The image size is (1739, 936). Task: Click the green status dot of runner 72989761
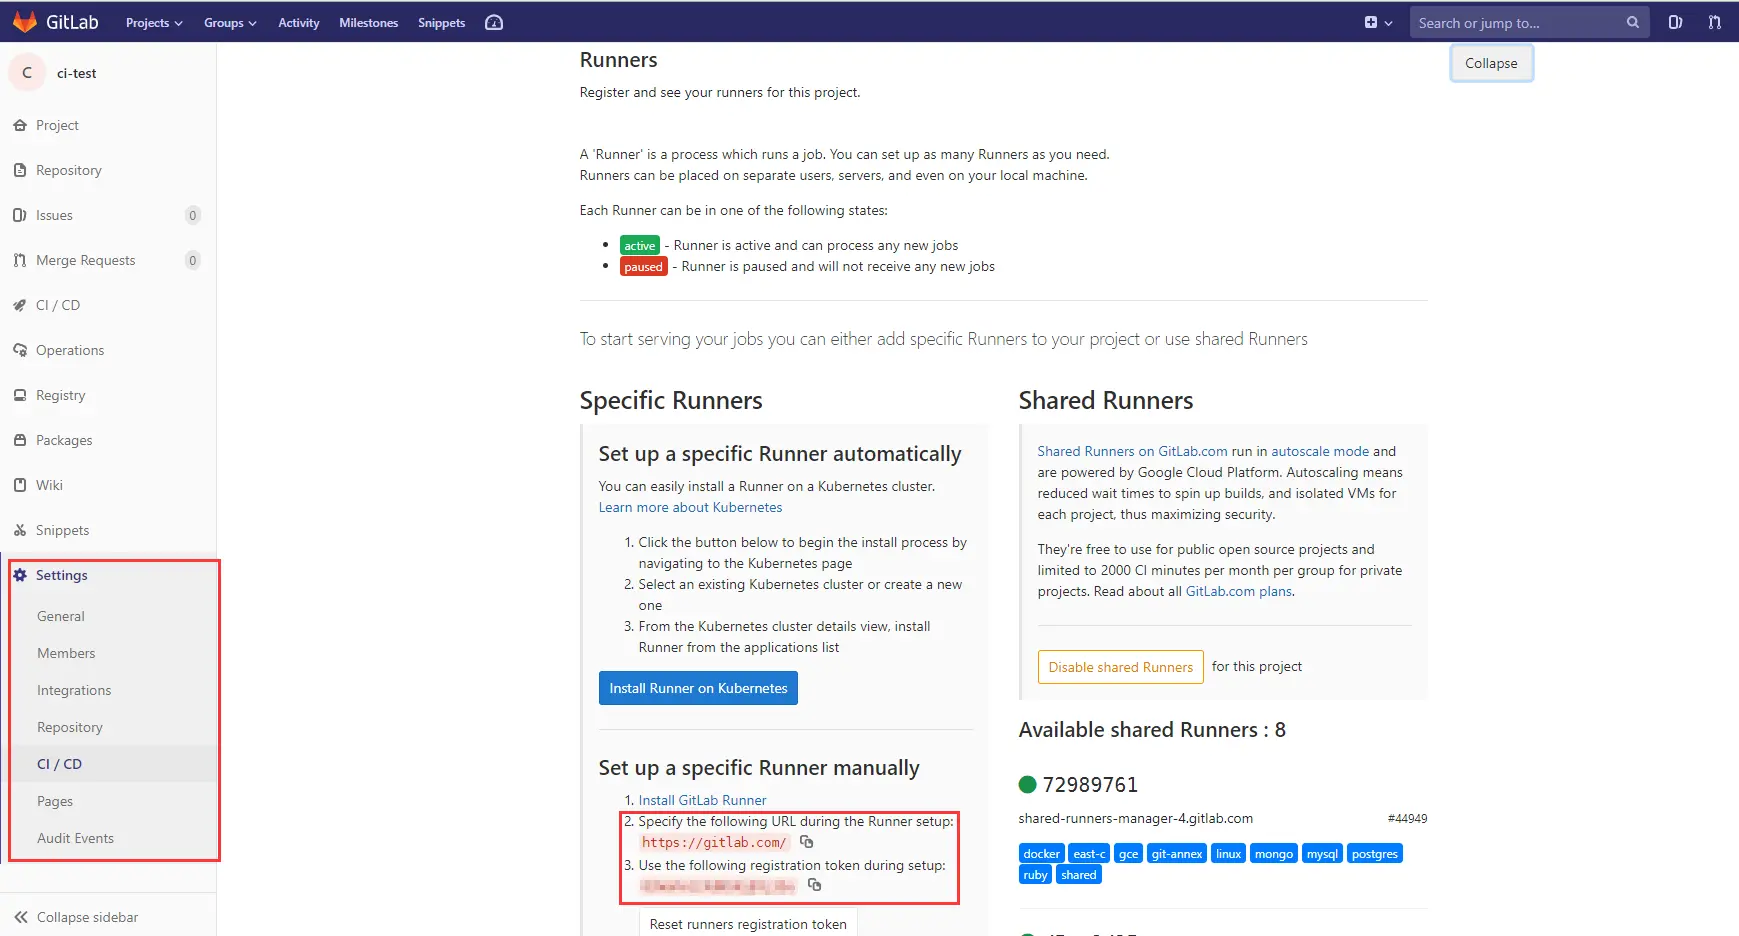pyautogui.click(x=1027, y=784)
